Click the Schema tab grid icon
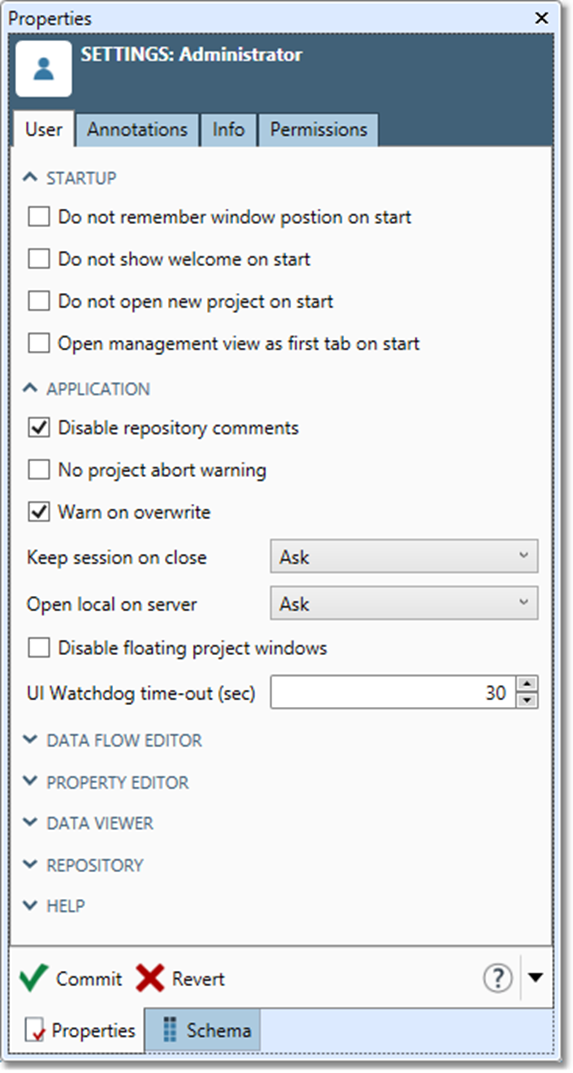Screen dimensions: 573x1073 pyautogui.click(x=170, y=1030)
